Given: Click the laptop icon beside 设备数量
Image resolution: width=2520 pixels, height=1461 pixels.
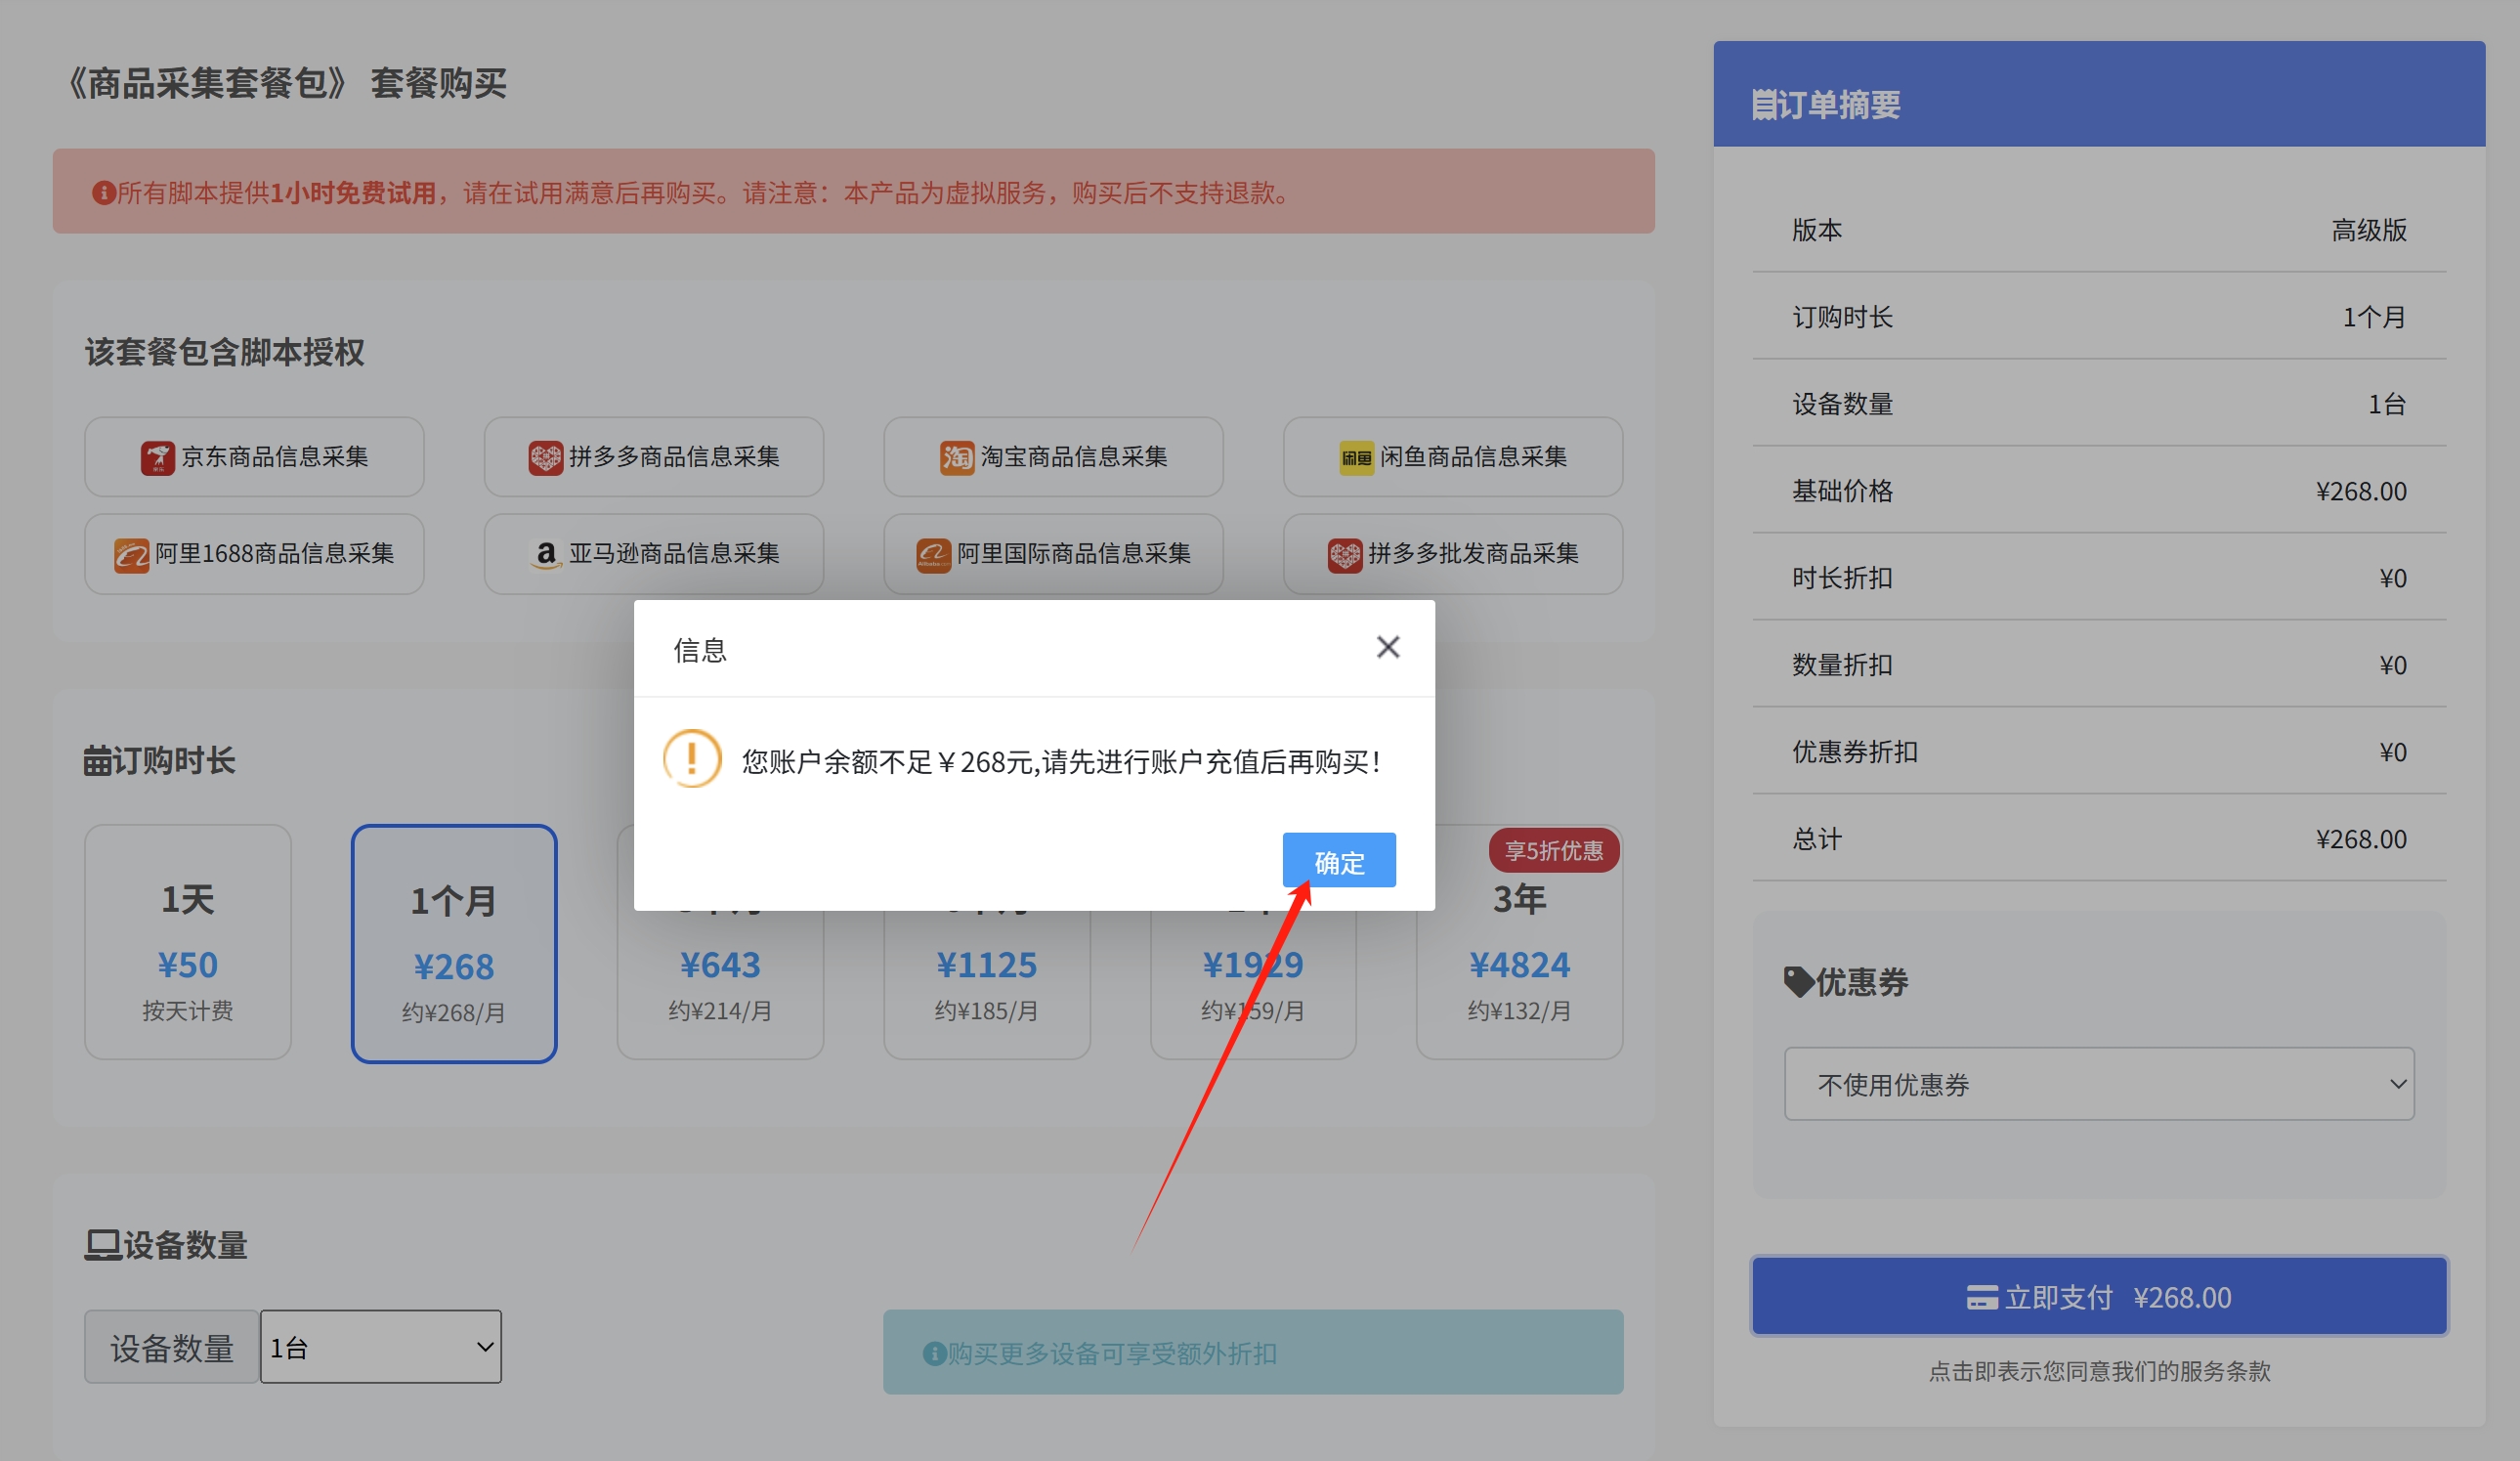Looking at the screenshot, I should [102, 1245].
